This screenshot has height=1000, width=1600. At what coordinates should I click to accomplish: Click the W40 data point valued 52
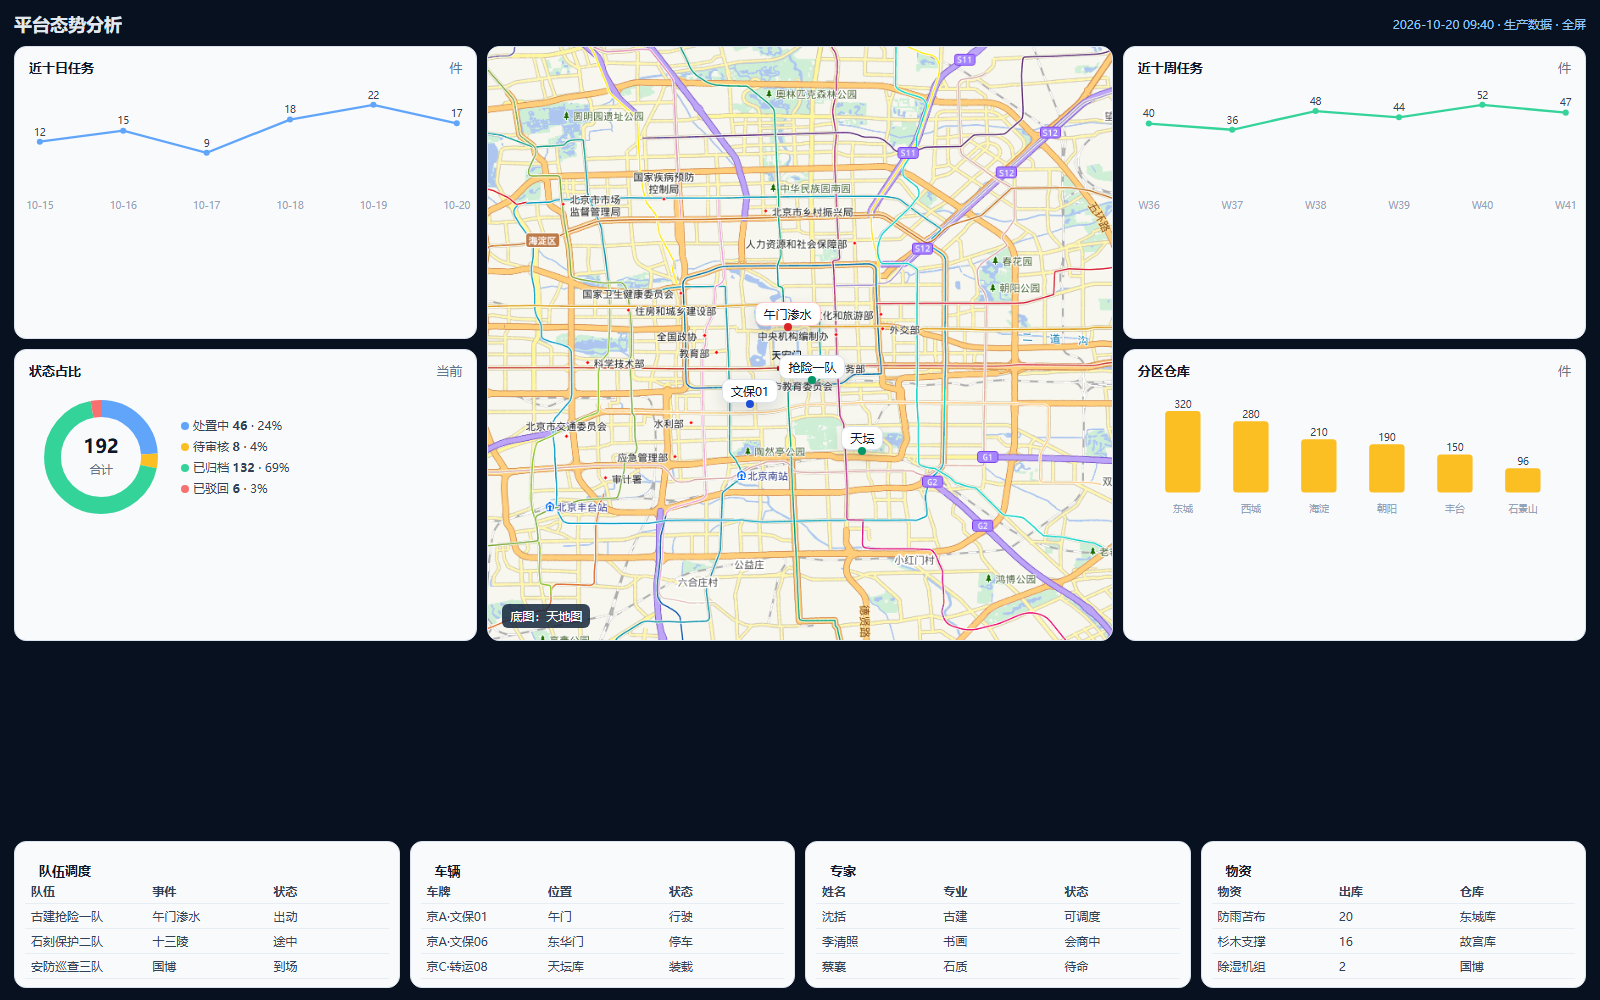click(x=1482, y=105)
